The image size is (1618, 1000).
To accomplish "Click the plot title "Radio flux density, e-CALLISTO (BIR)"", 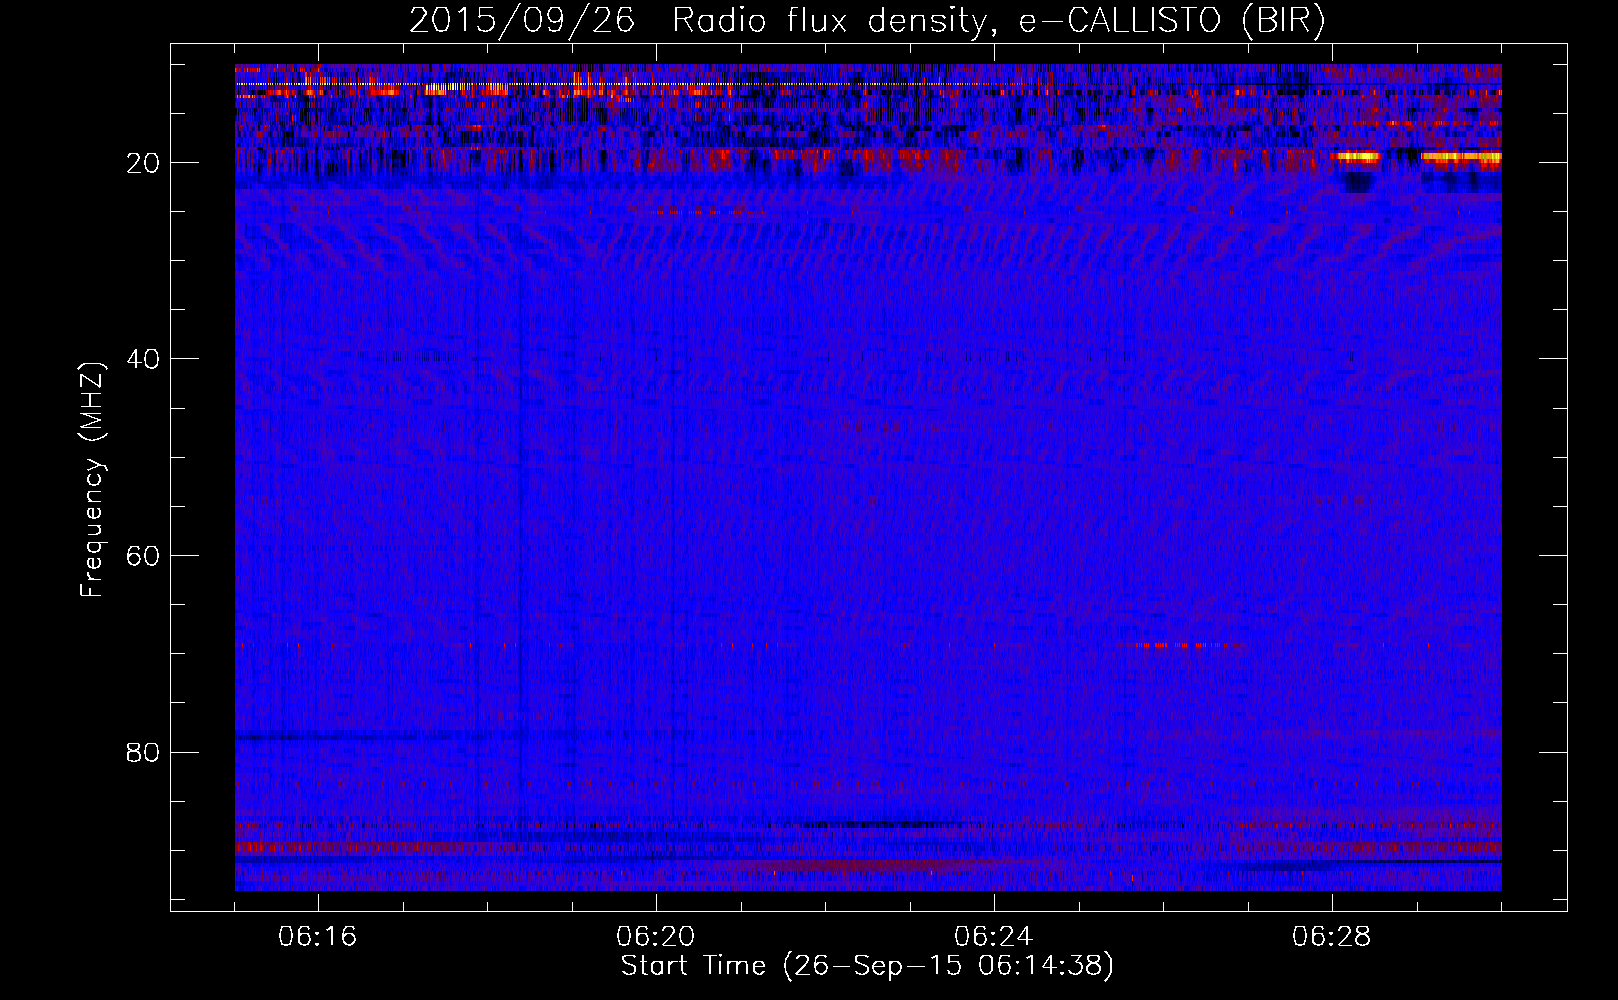I will tap(998, 21).
